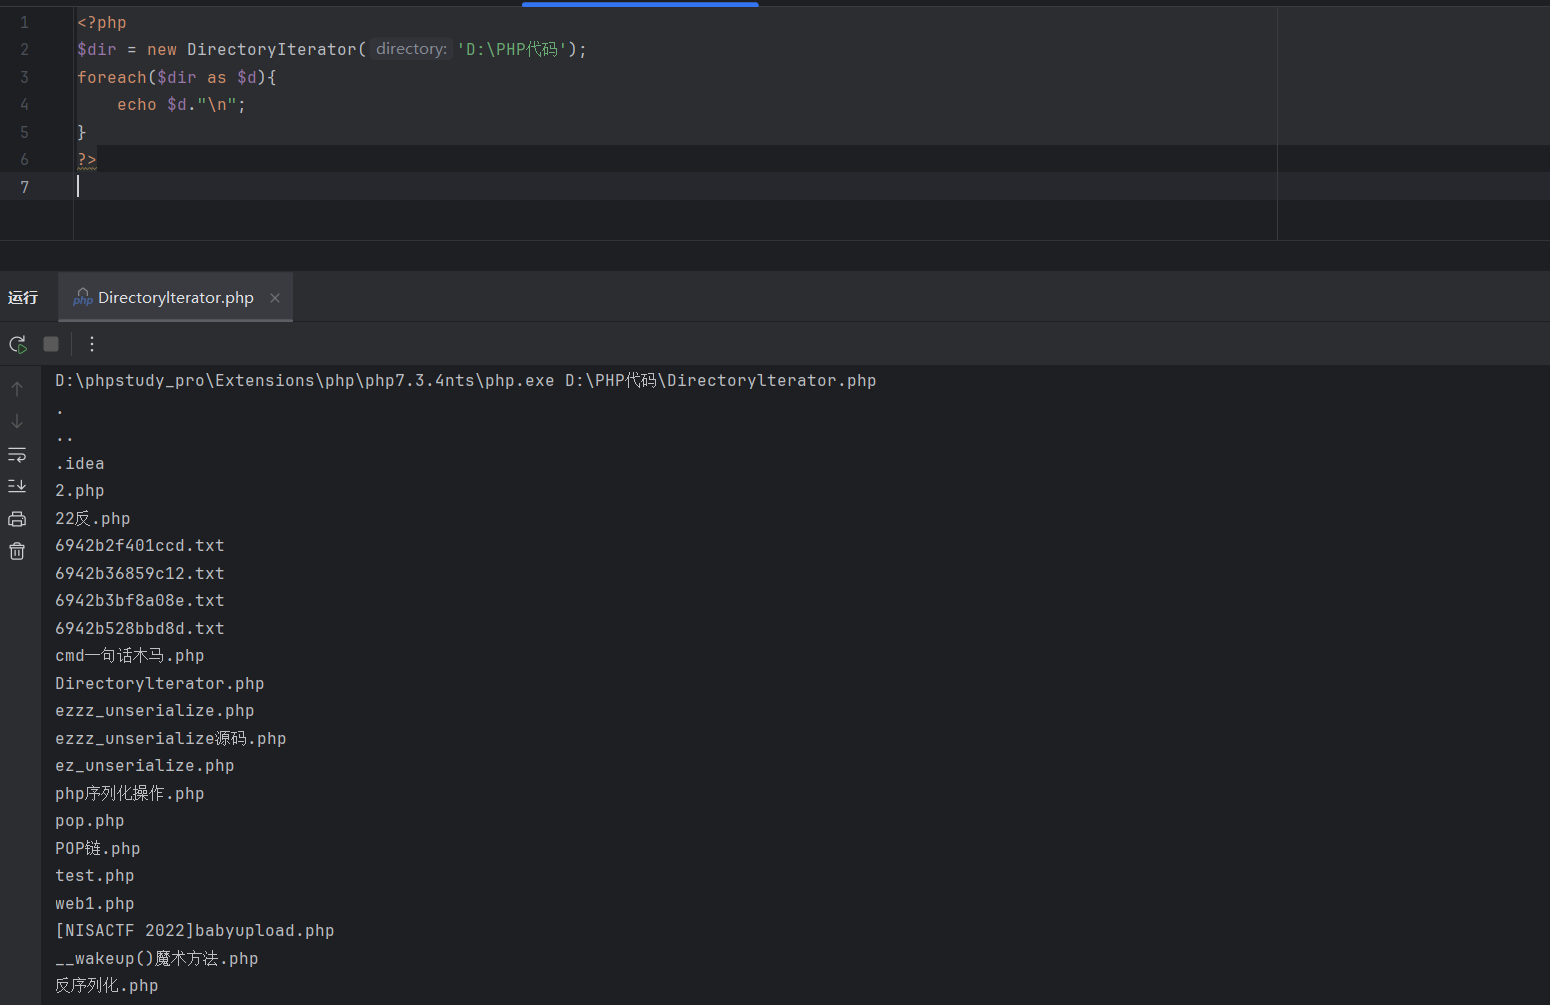Click the 运行 tool window label

23,298
